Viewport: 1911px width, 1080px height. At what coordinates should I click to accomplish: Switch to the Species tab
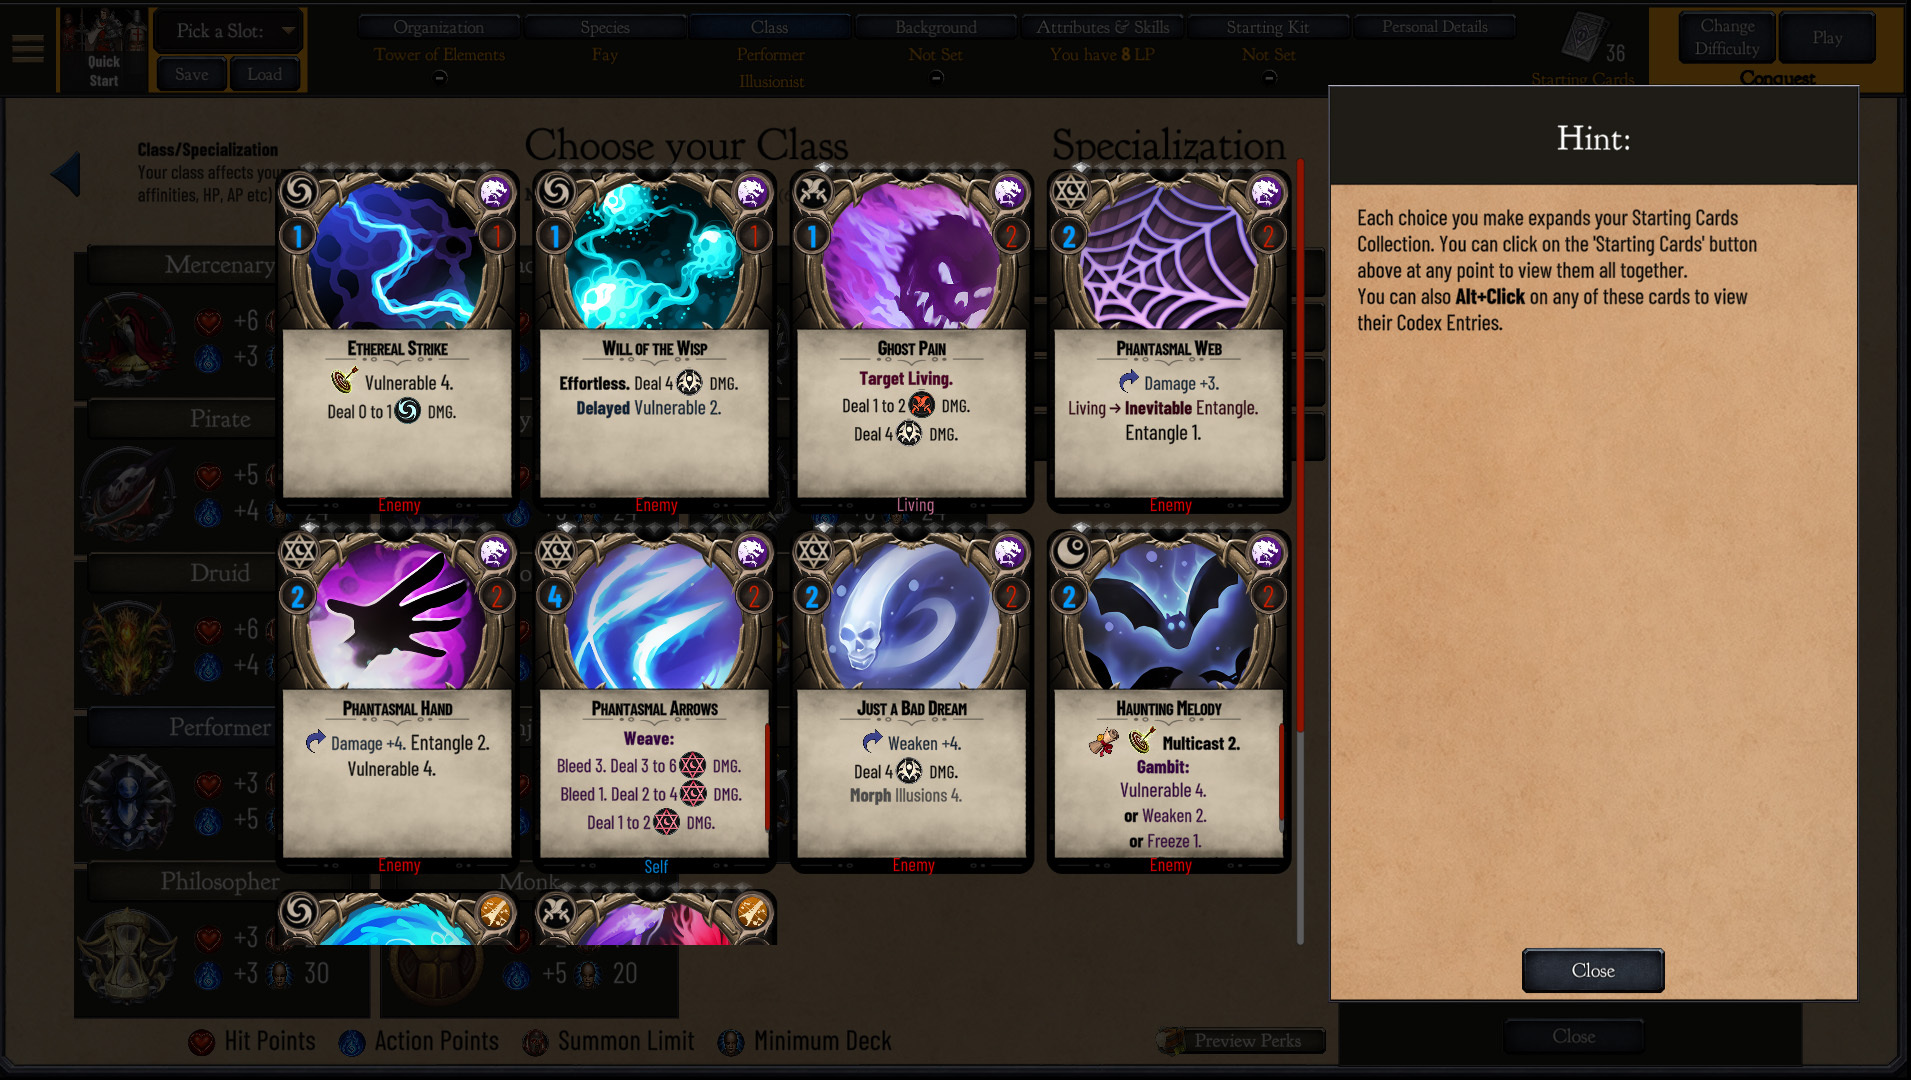click(604, 27)
